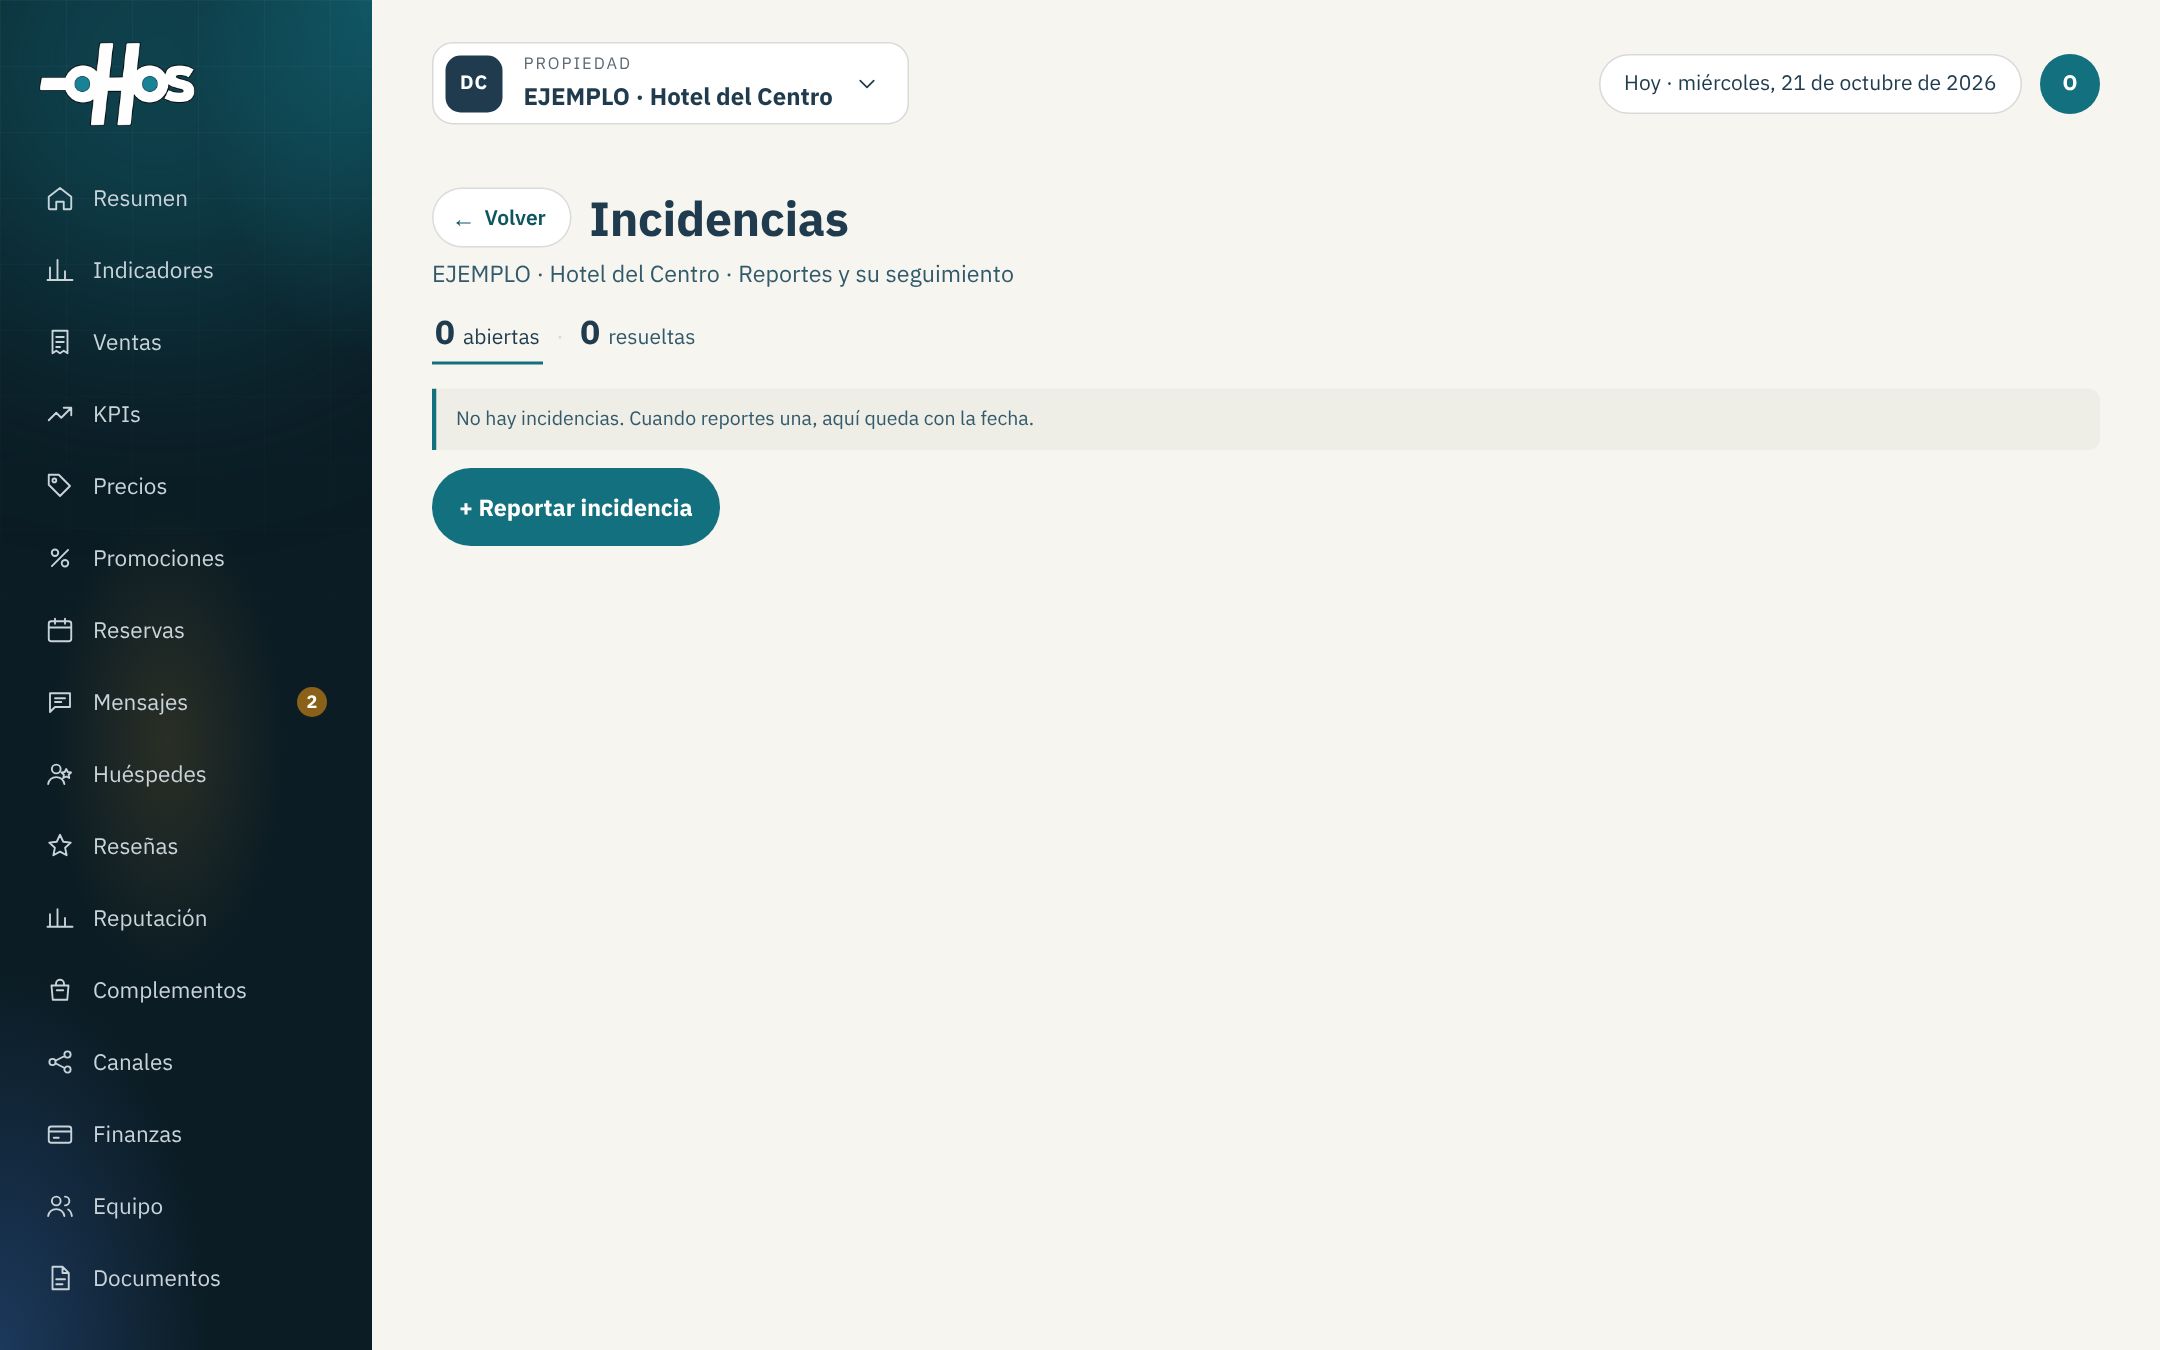Select the Promociones percent icon
The image size is (2160, 1350).
(x=60, y=558)
